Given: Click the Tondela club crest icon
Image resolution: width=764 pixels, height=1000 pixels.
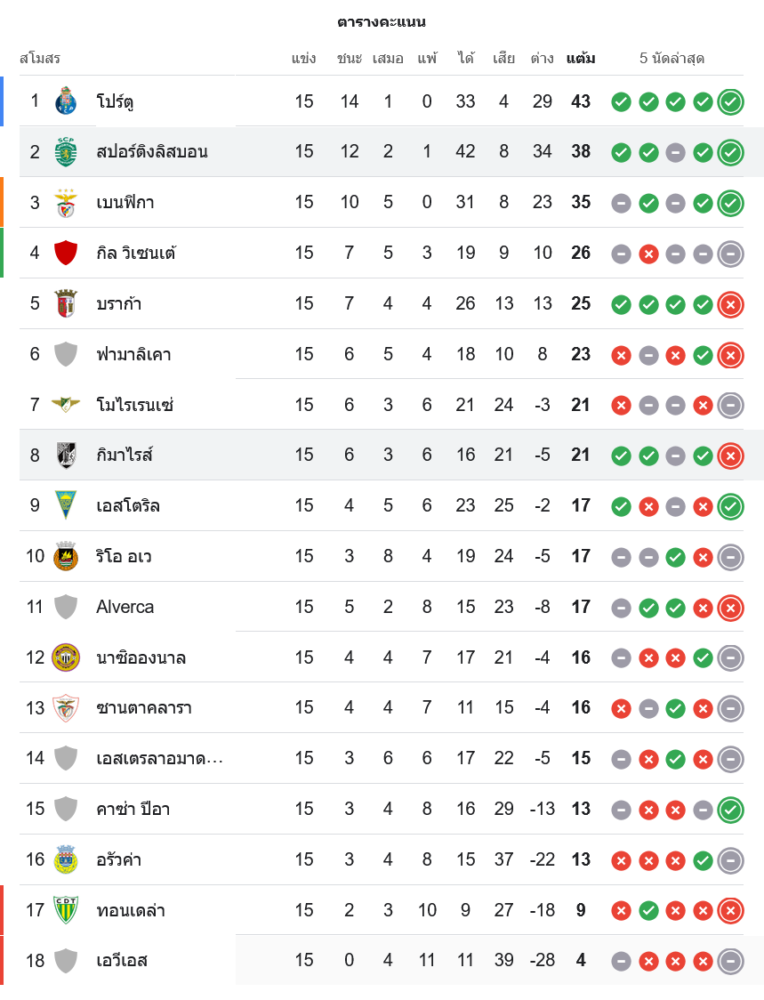Looking at the screenshot, I should tap(66, 910).
